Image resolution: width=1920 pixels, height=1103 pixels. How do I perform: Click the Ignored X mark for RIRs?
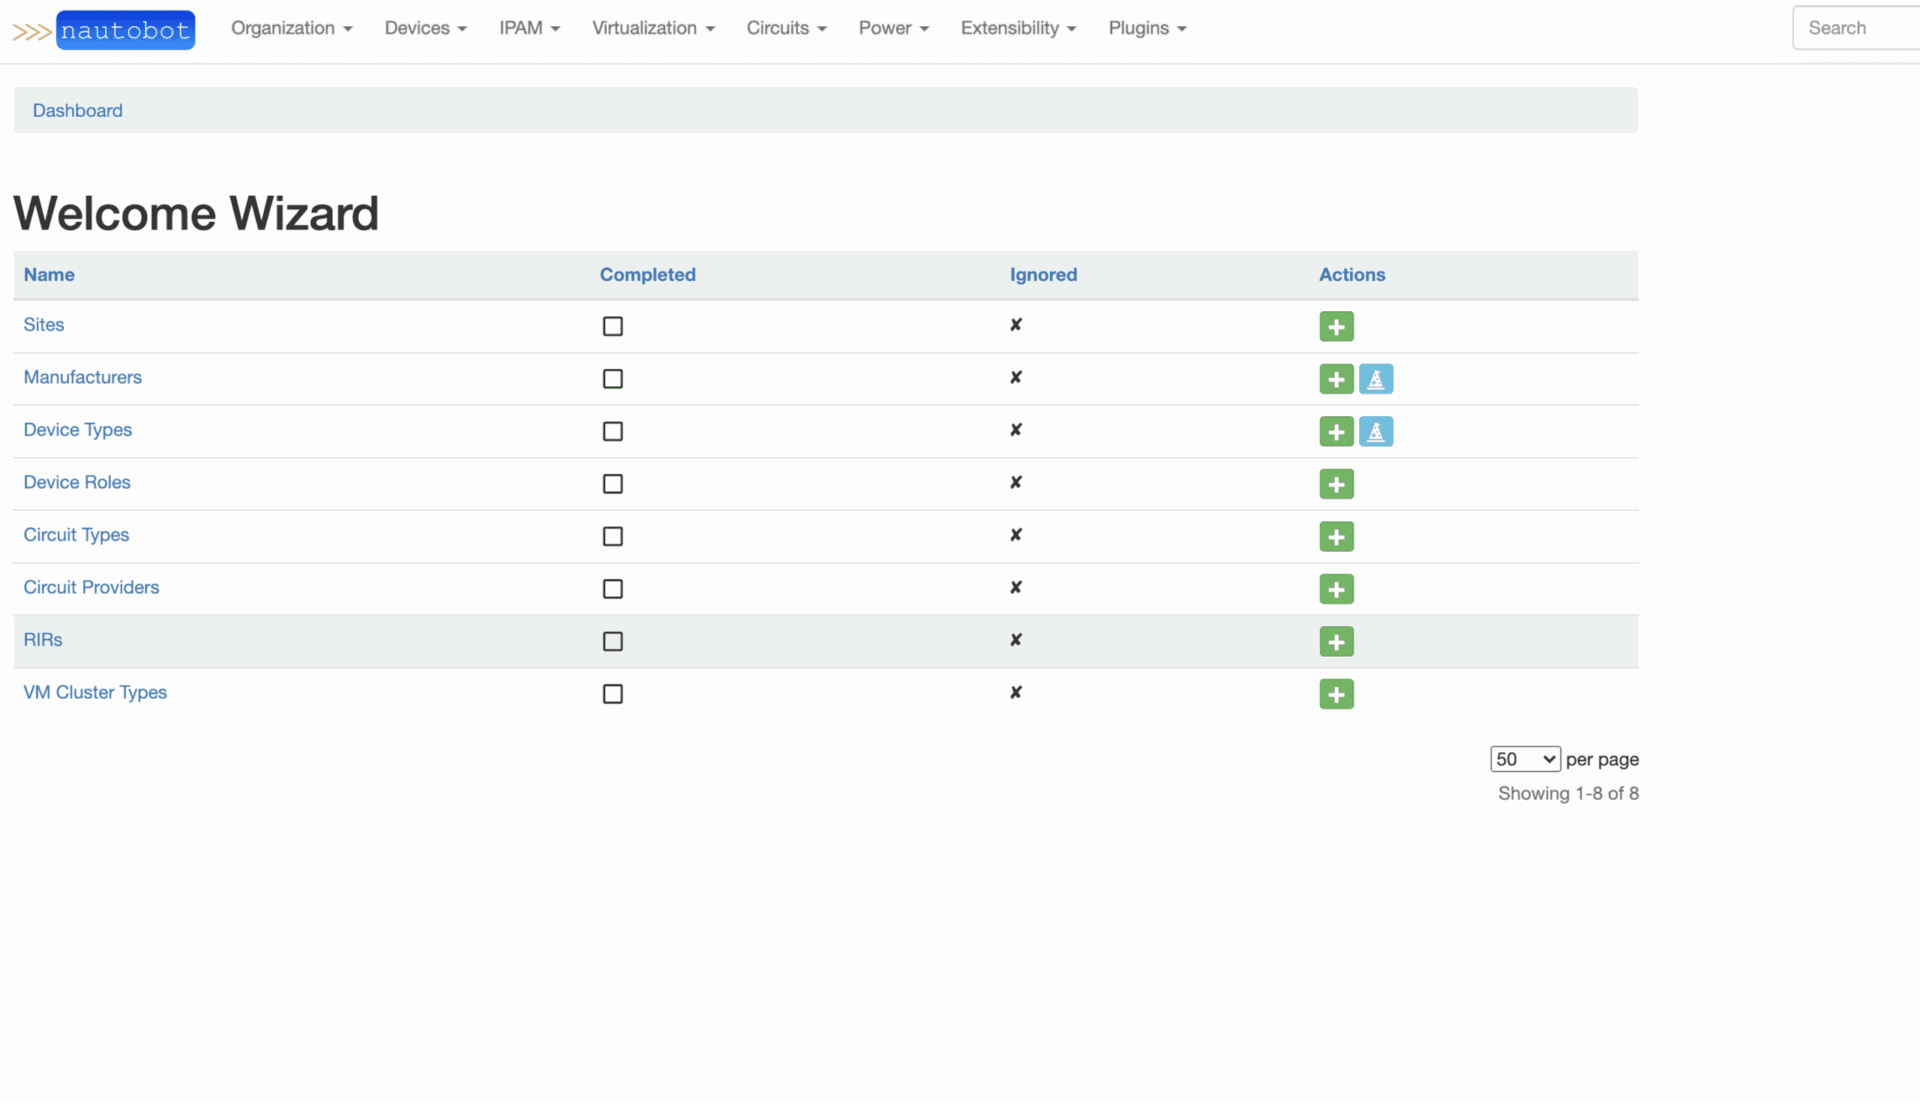tap(1016, 640)
